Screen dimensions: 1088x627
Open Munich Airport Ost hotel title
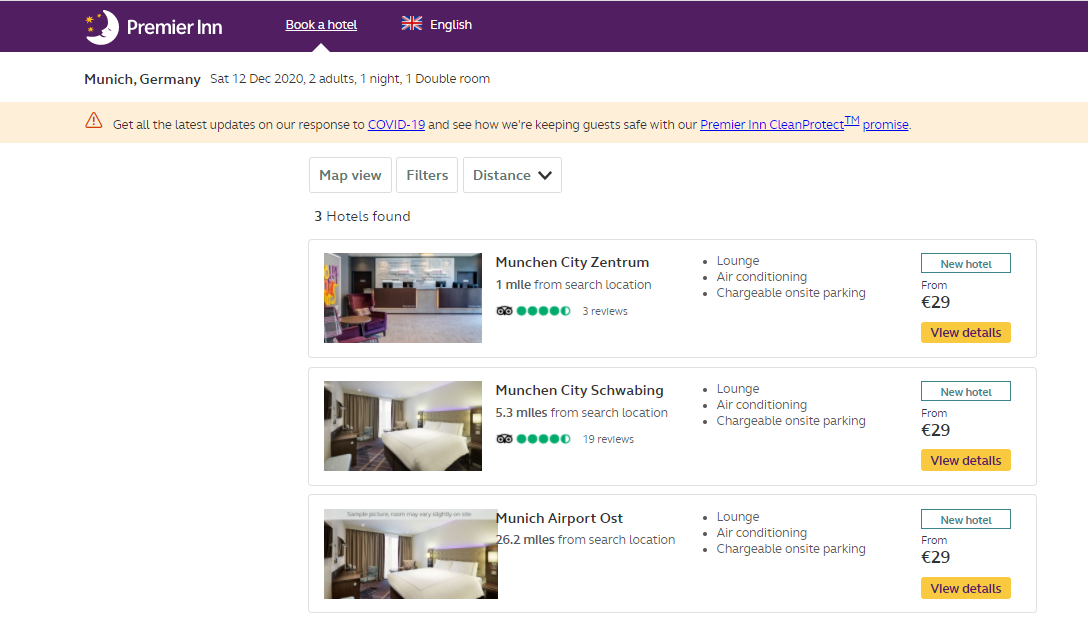[x=559, y=518]
